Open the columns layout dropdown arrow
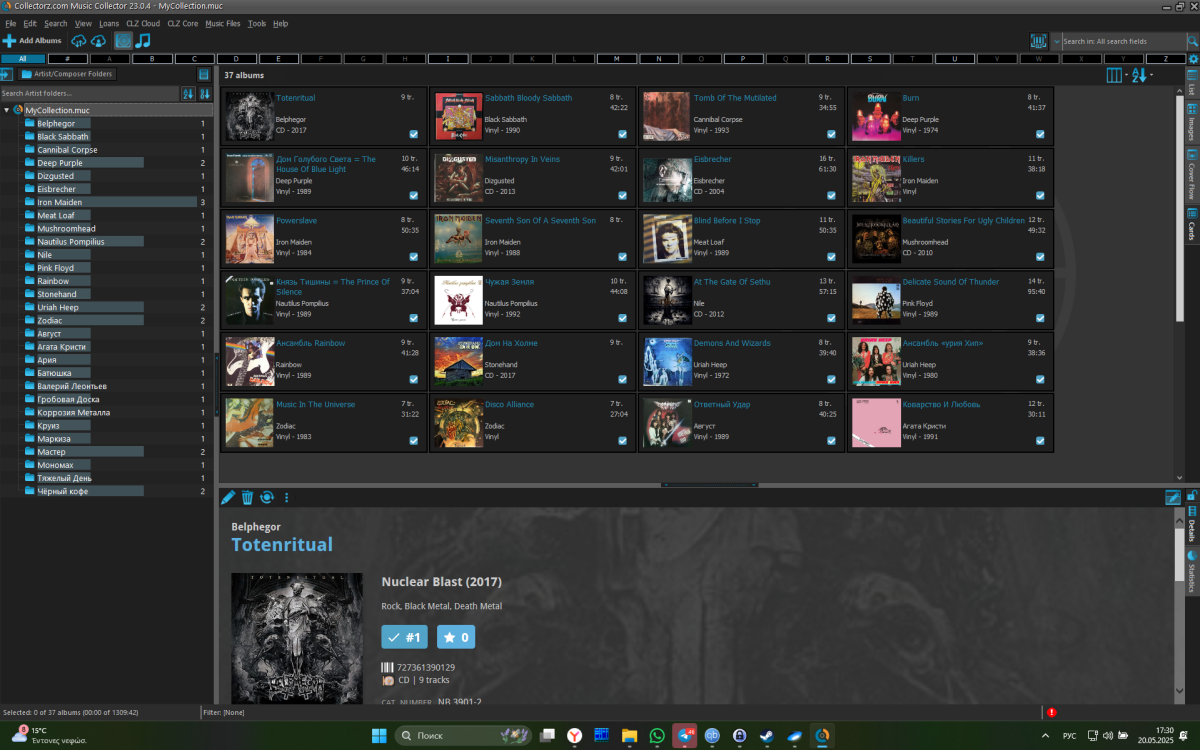Screen dimensions: 1200x750 click(1126, 75)
